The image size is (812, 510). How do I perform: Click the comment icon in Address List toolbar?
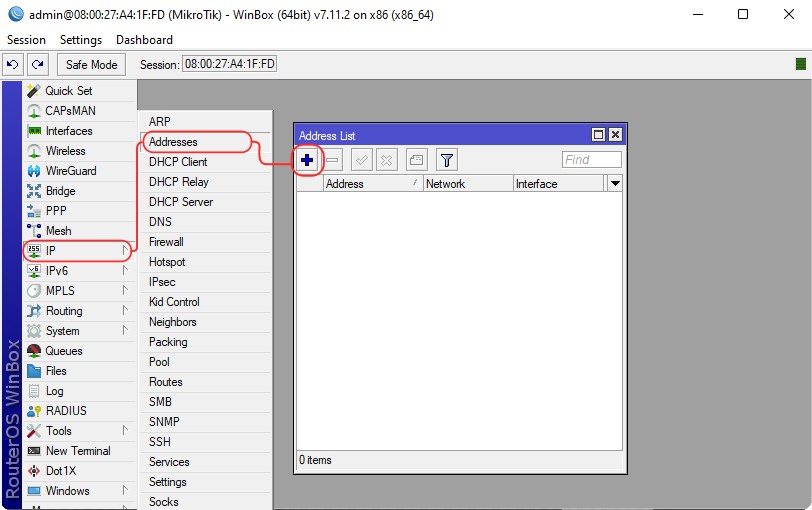click(417, 160)
